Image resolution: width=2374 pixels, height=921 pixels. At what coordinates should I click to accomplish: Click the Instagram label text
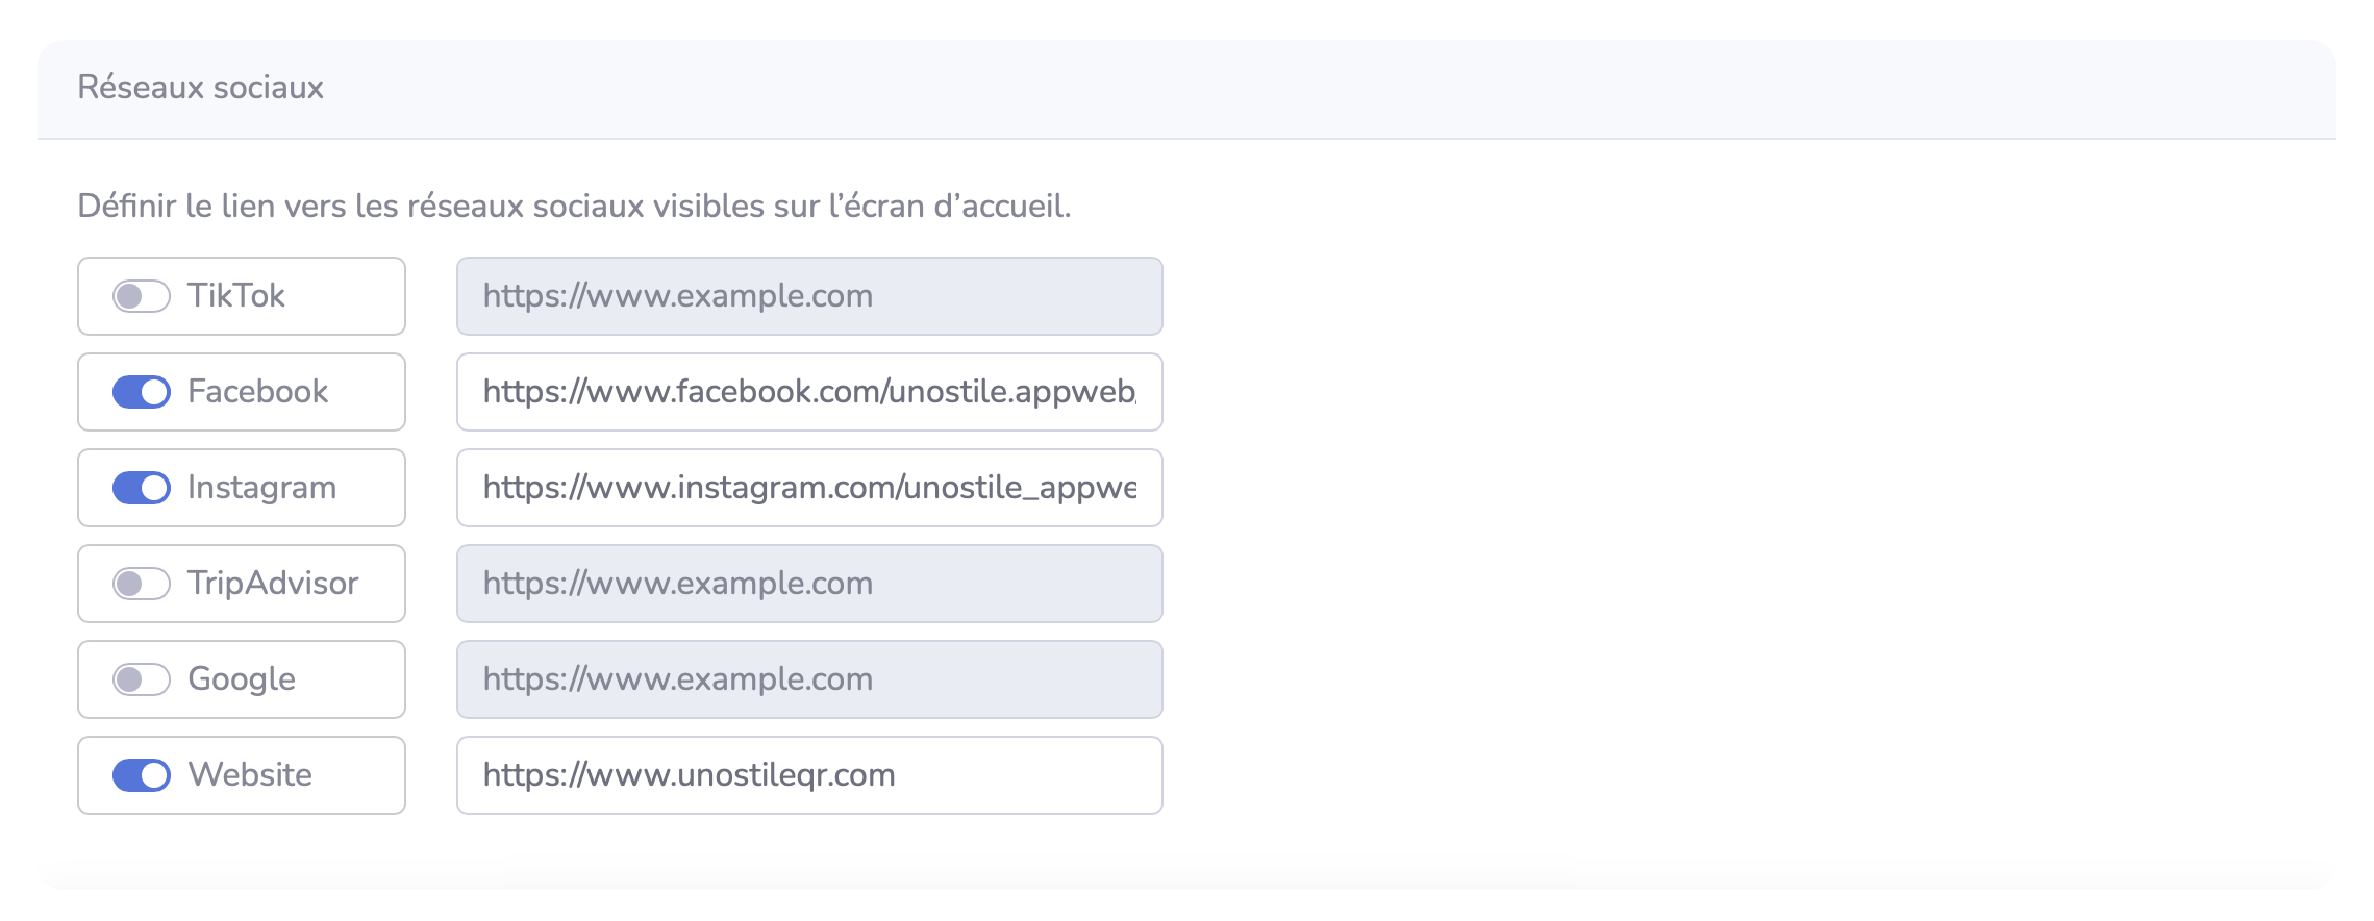click(x=262, y=488)
